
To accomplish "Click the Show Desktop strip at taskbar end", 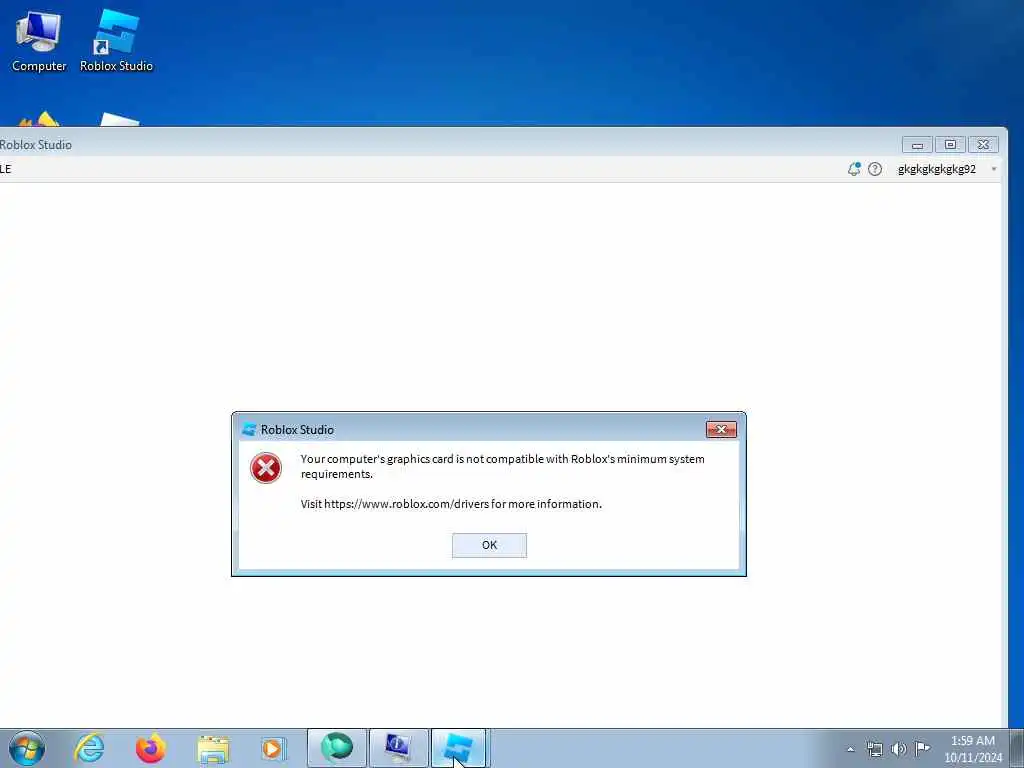I will point(1017,748).
